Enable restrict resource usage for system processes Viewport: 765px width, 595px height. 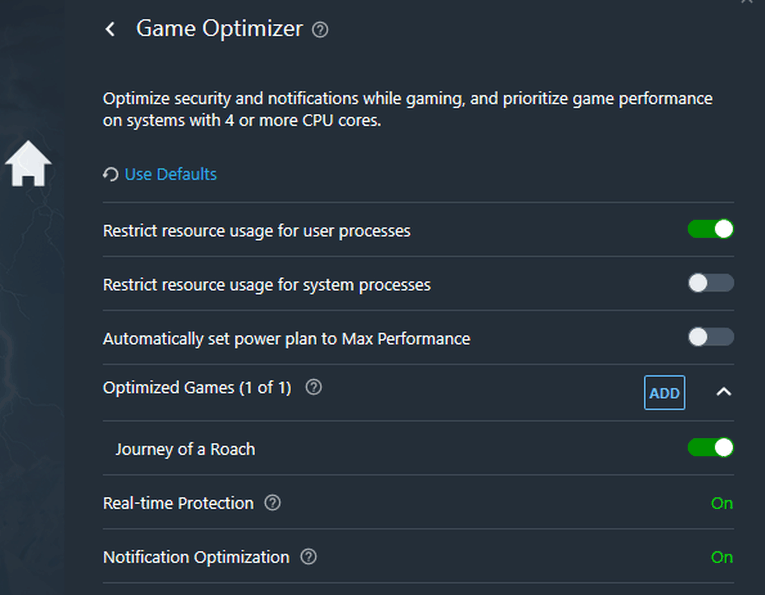[x=710, y=283]
